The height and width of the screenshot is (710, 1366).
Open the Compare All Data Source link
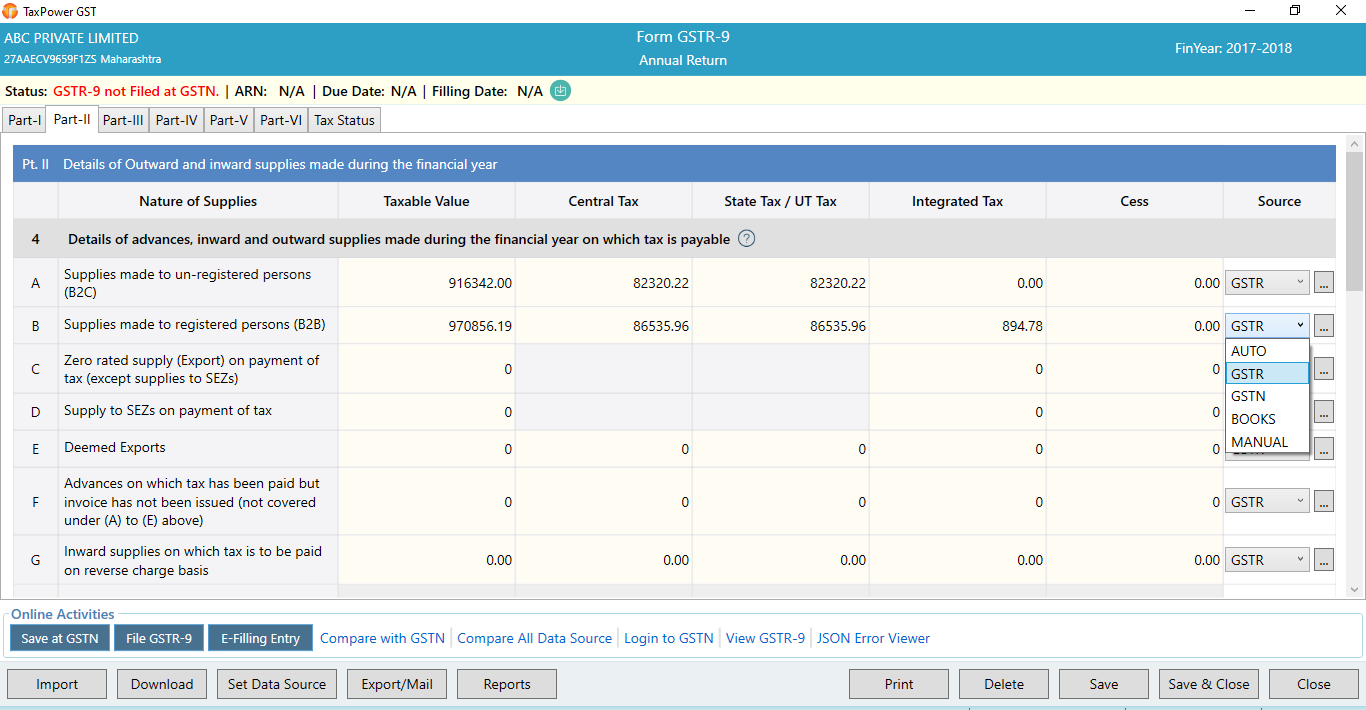pos(534,638)
